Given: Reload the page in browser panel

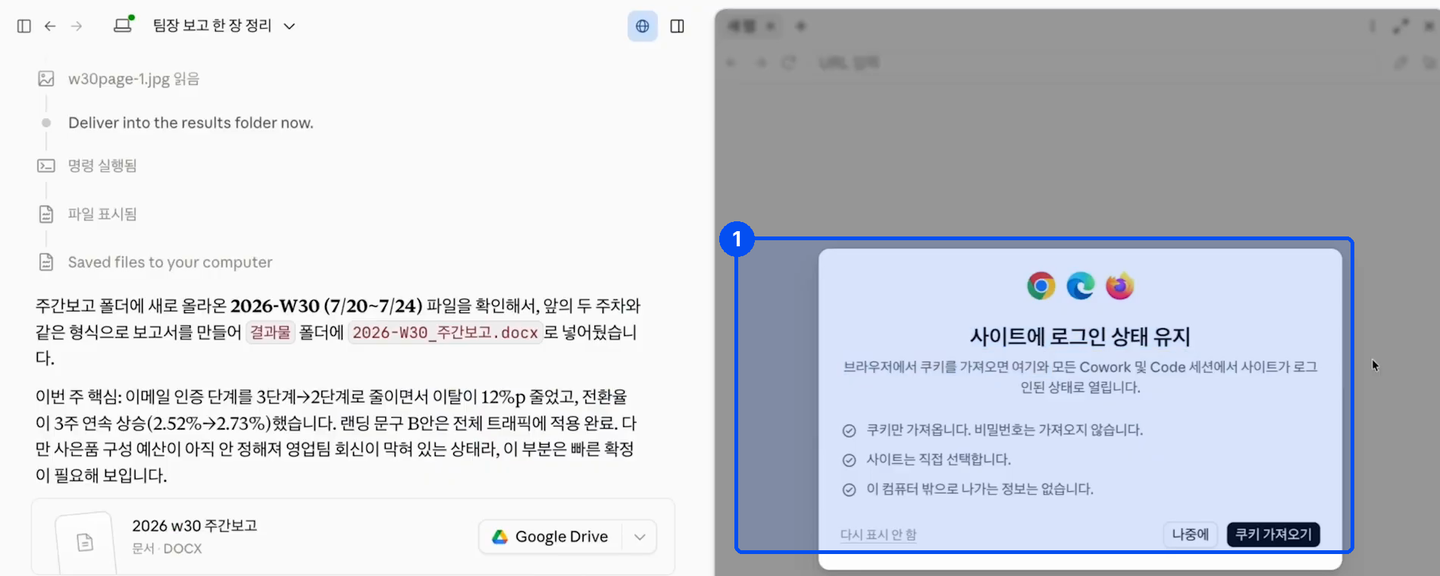Looking at the screenshot, I should [789, 63].
